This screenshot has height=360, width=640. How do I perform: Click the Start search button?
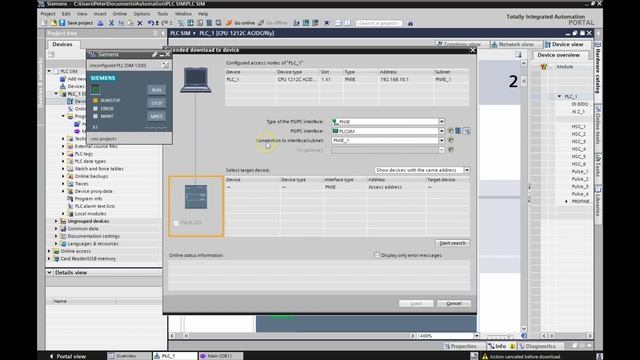(452, 243)
